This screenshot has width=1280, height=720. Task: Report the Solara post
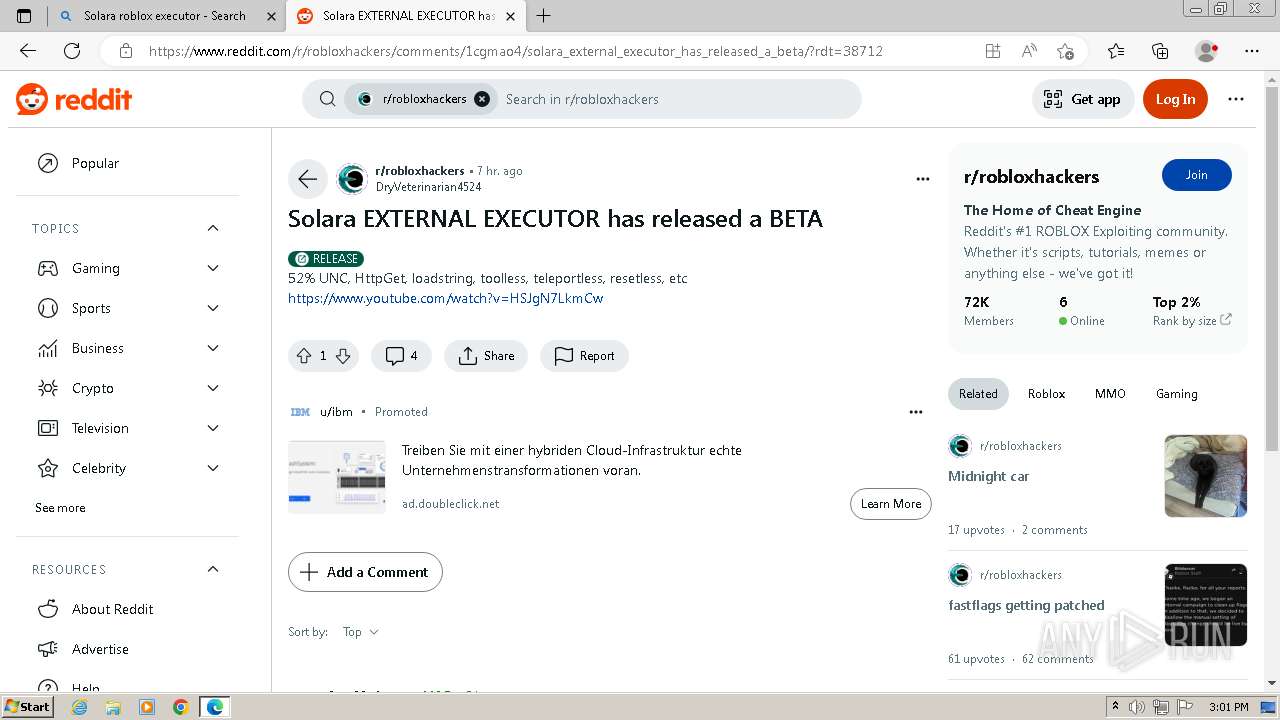tap(584, 356)
